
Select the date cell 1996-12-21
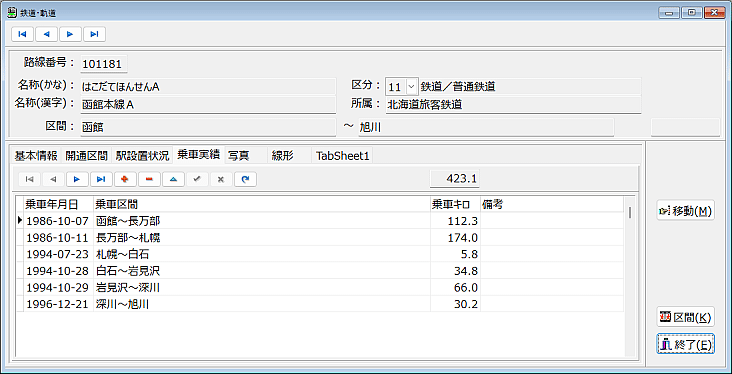coord(58,304)
